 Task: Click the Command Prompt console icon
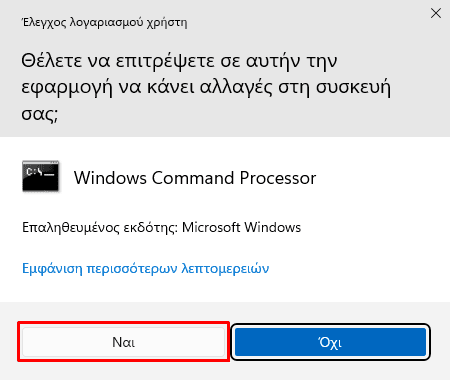[x=41, y=176]
